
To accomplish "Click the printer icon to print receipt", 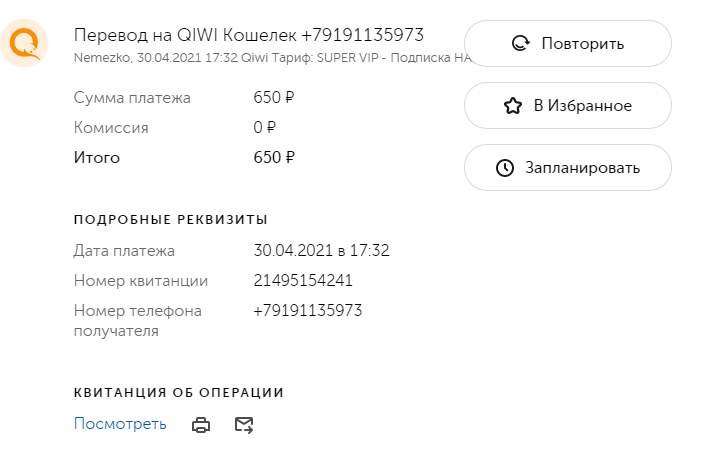I will (201, 425).
